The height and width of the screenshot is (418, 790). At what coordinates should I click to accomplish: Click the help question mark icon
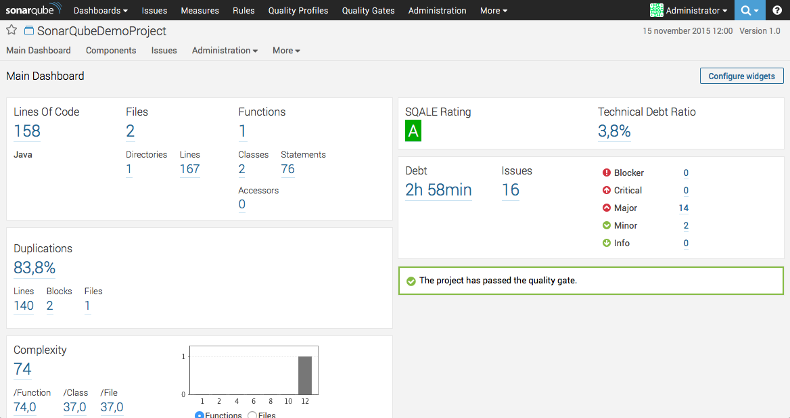777,10
